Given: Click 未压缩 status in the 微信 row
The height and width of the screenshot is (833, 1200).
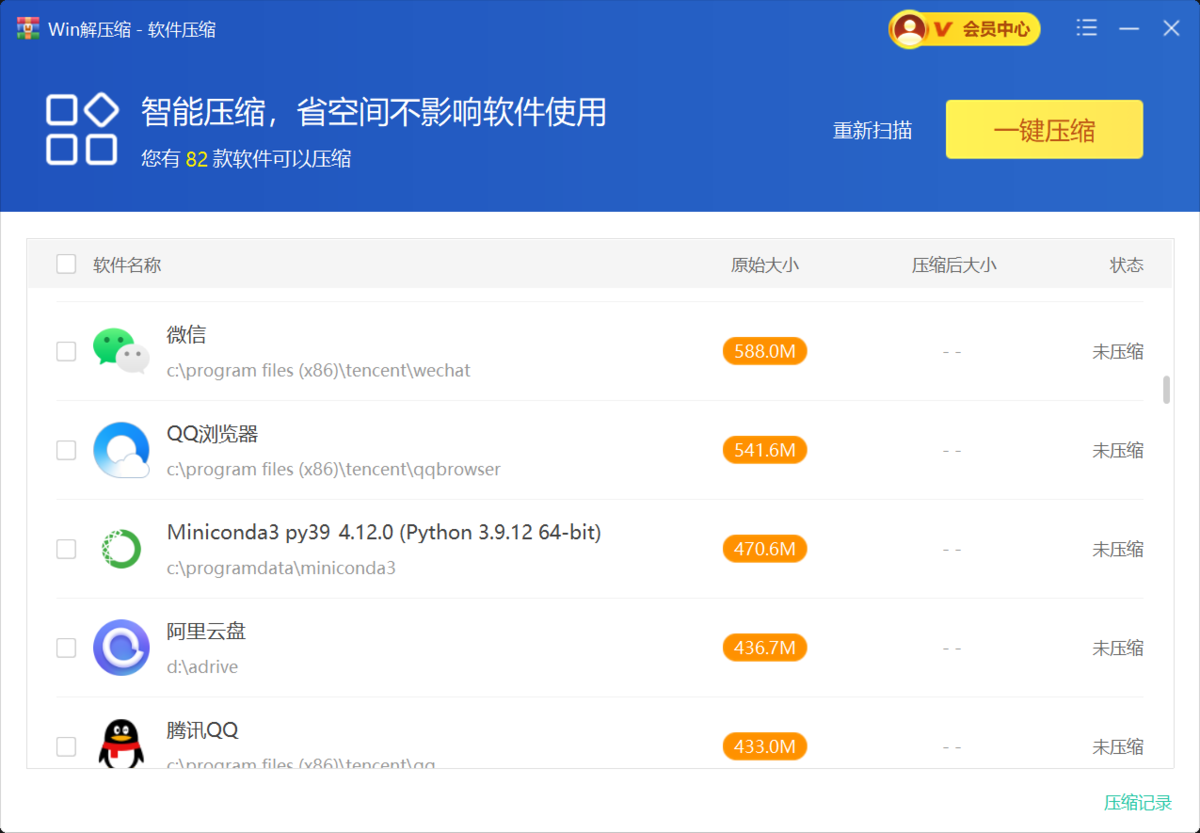Looking at the screenshot, I should [x=1118, y=352].
